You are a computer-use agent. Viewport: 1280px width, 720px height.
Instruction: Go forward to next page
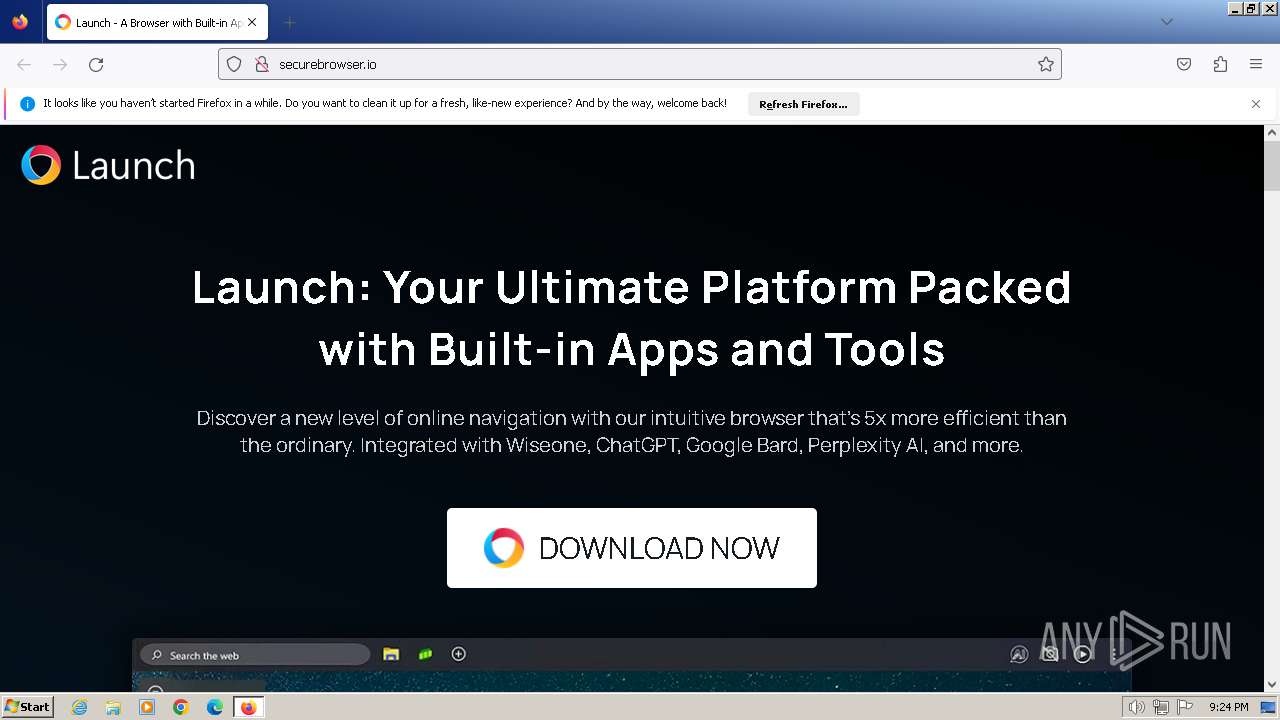(x=60, y=64)
